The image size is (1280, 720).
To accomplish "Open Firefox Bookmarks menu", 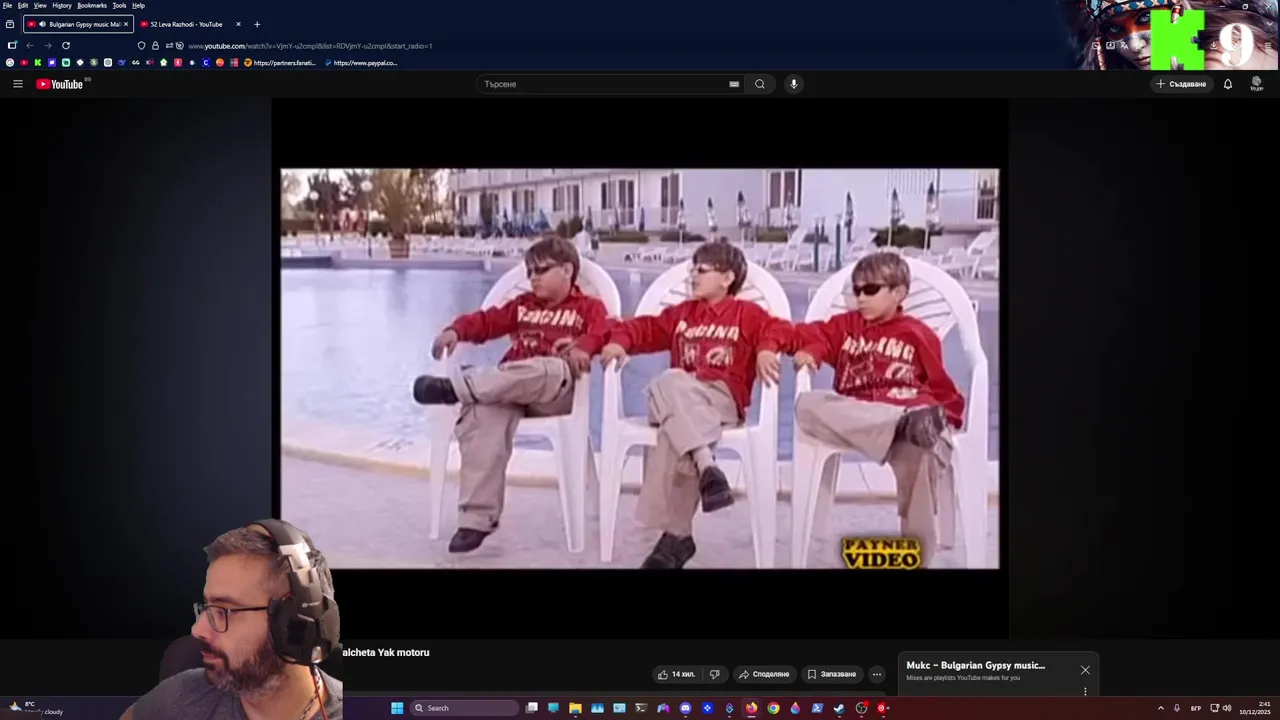I will coord(92,5).
